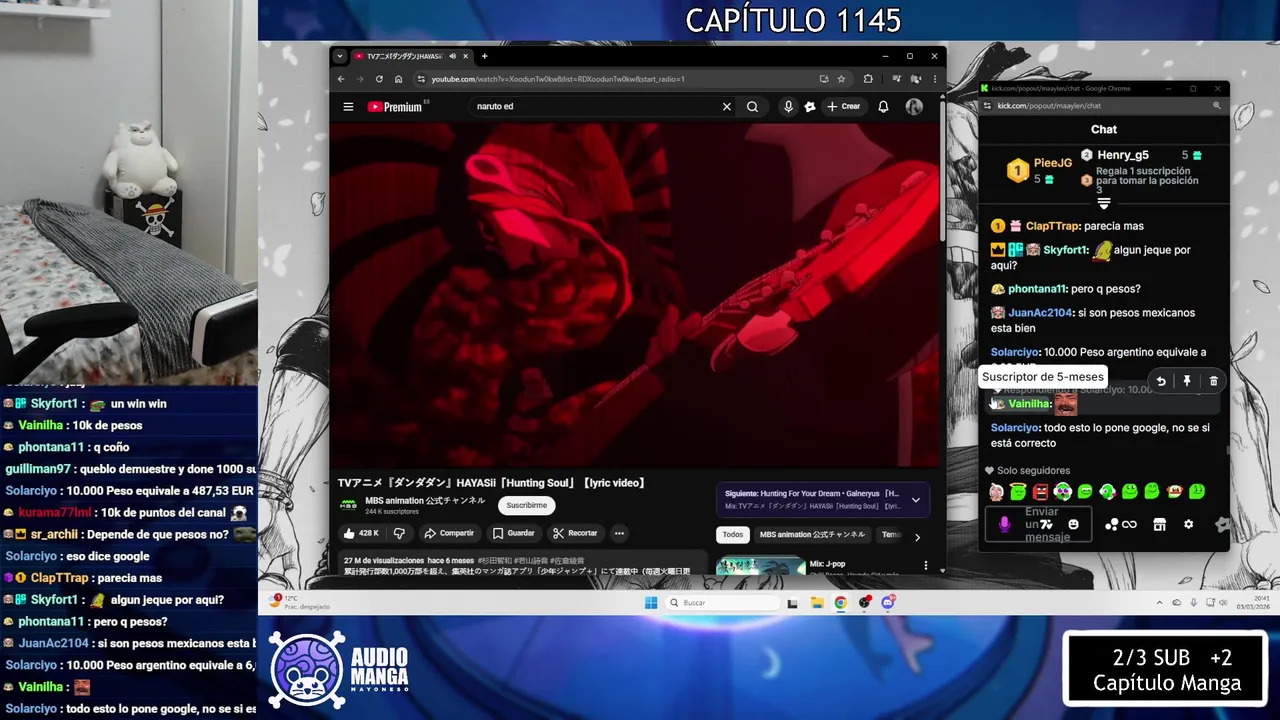
Task: Dislike the video with thumbs-down
Action: click(399, 533)
